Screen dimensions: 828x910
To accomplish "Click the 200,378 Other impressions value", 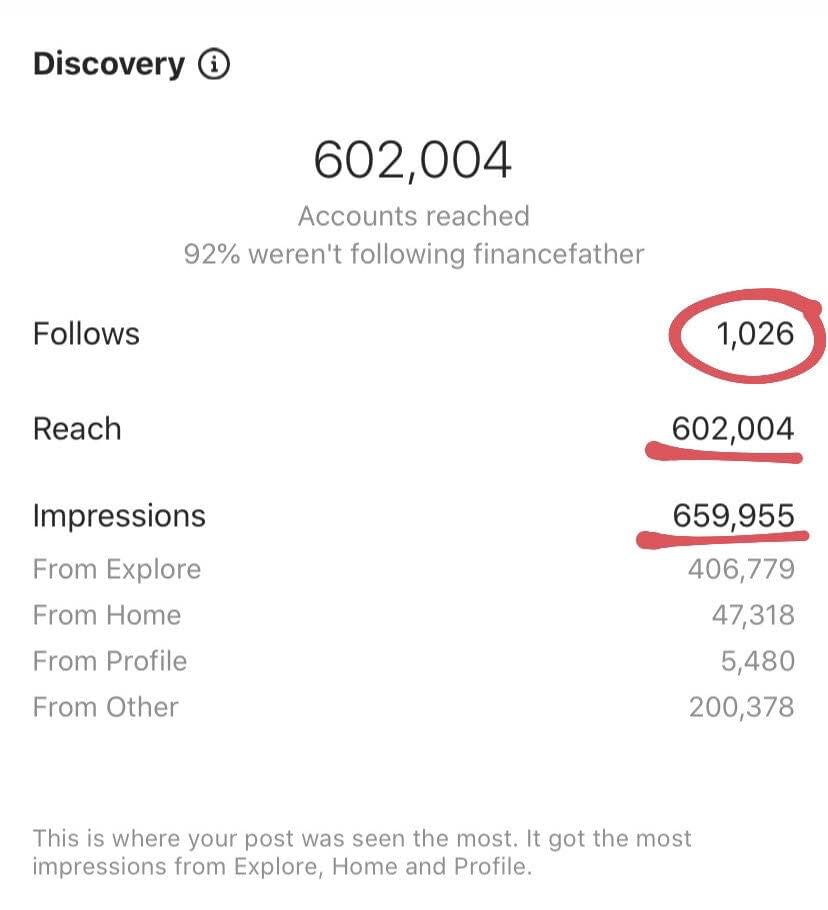I will point(741,707).
